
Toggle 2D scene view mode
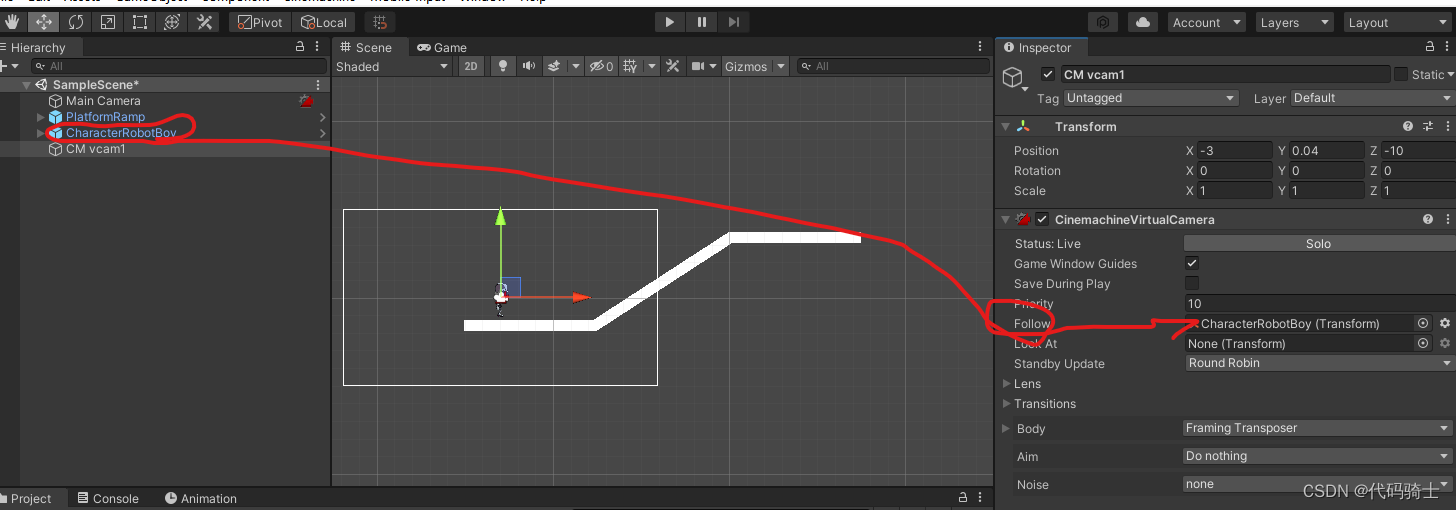tap(471, 66)
